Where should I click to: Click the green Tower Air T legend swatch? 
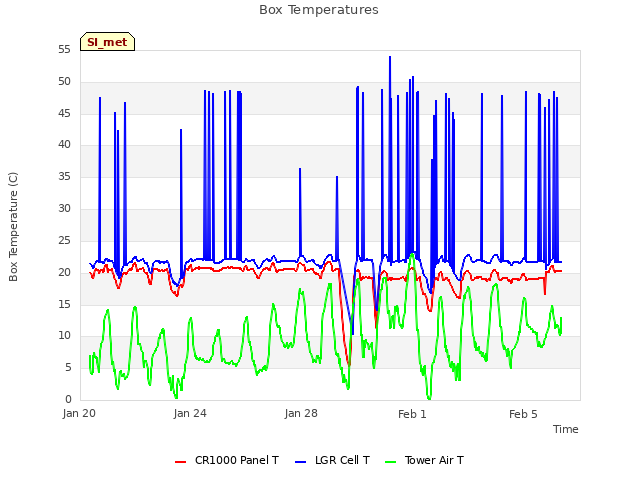point(391,462)
